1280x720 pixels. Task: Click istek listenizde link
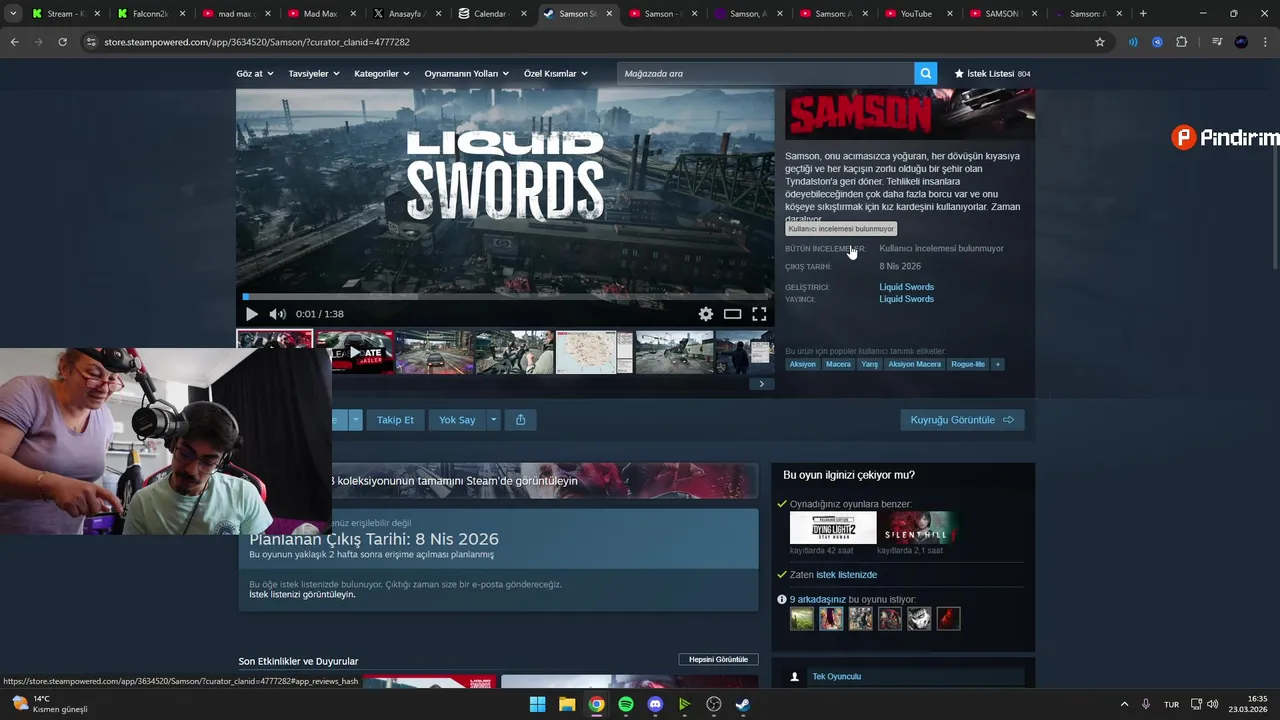pyautogui.click(x=846, y=575)
